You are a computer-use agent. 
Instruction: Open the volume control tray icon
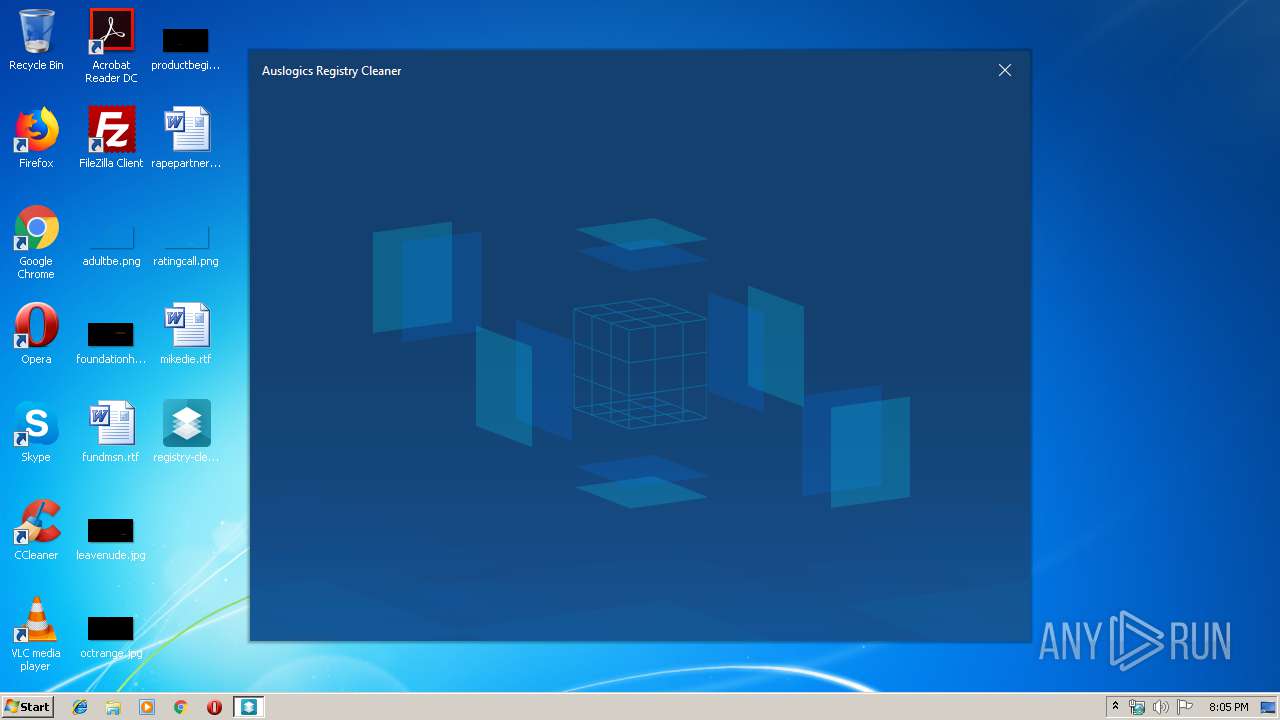[1161, 707]
